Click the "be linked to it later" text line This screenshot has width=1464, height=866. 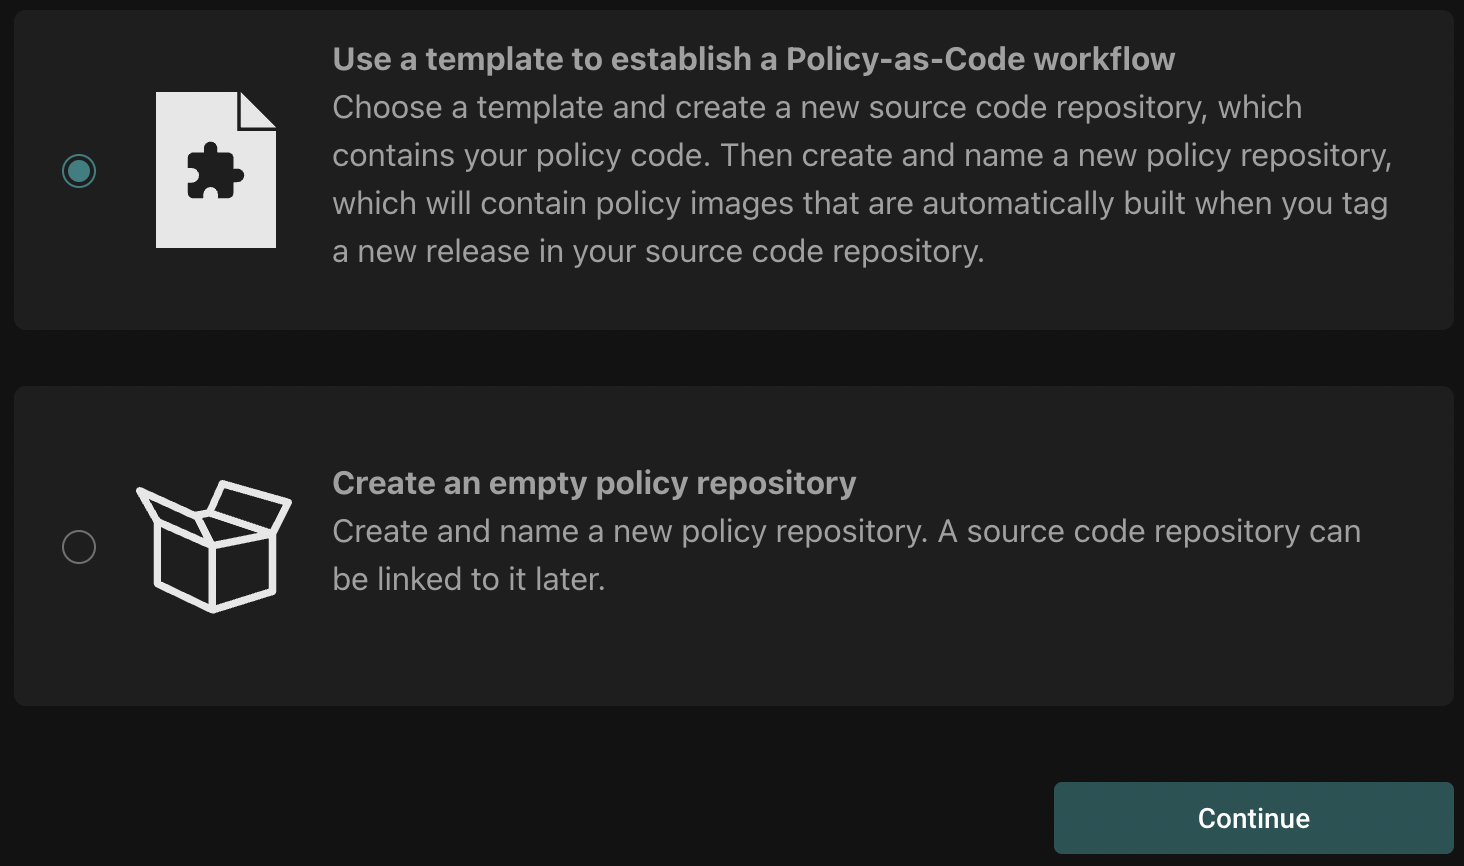tap(468, 579)
